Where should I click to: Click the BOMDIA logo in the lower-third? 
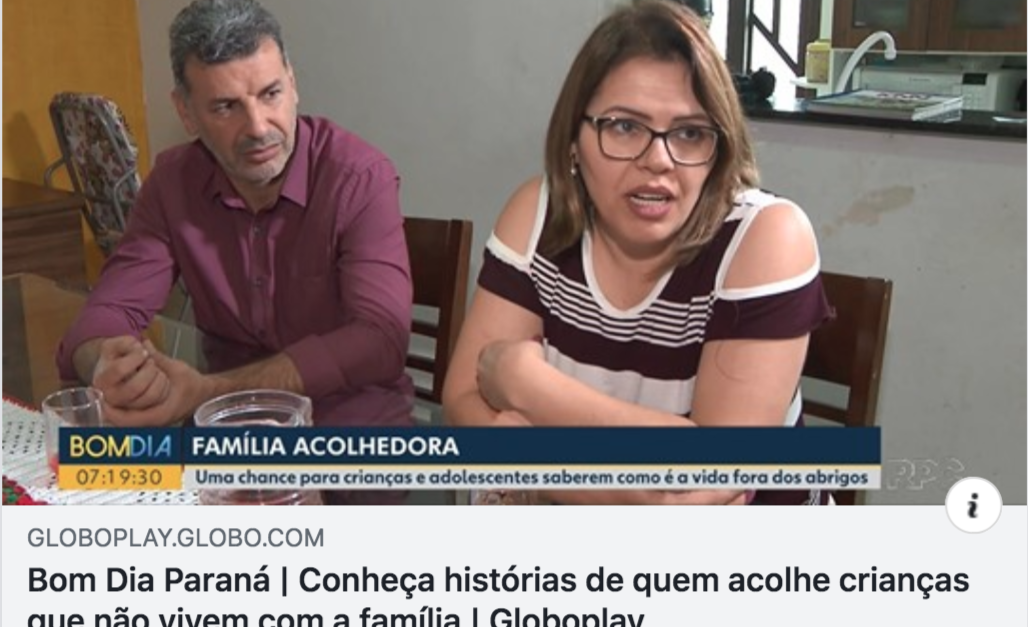(120, 447)
